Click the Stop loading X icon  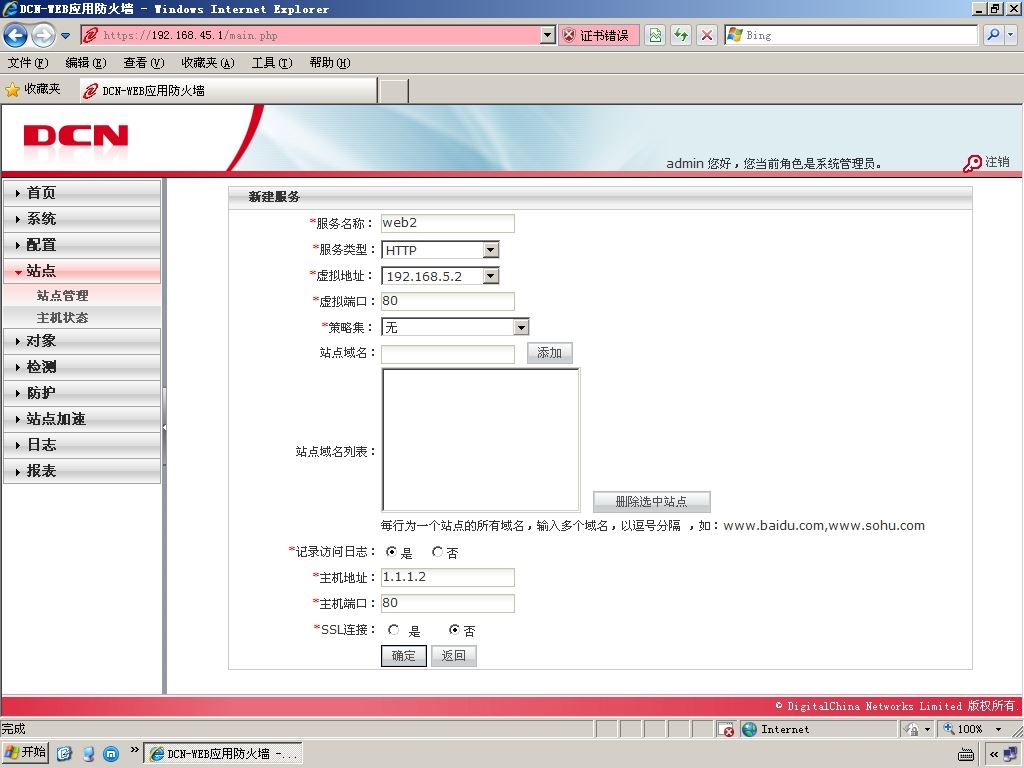point(707,35)
